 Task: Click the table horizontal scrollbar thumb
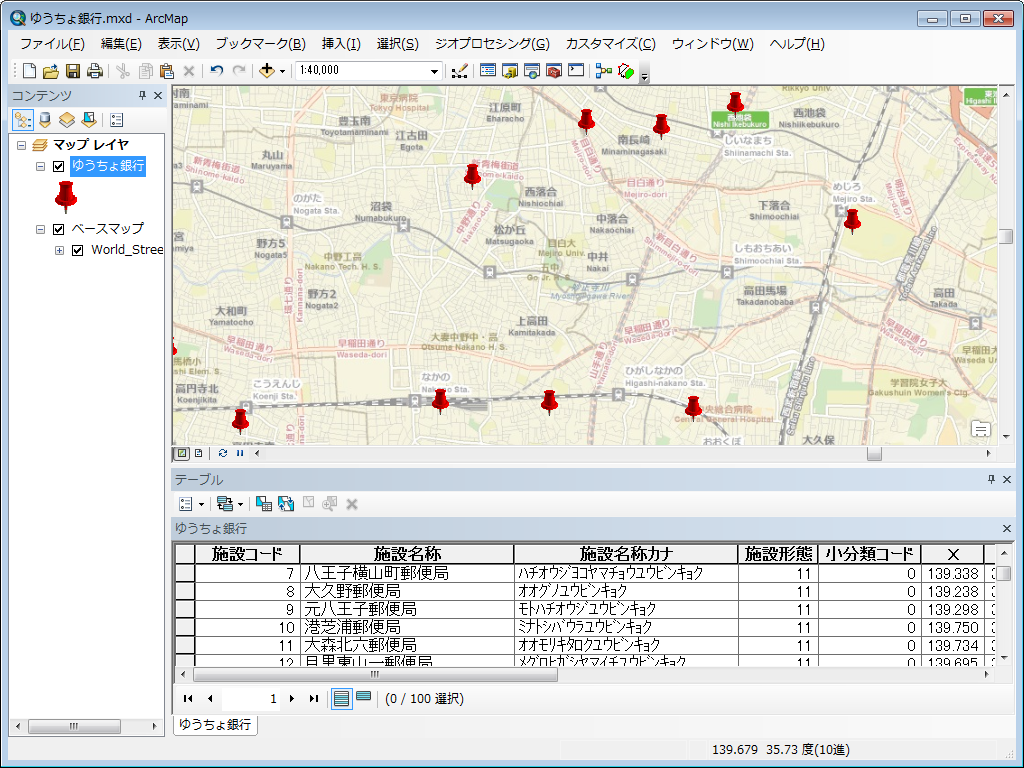(x=376, y=675)
